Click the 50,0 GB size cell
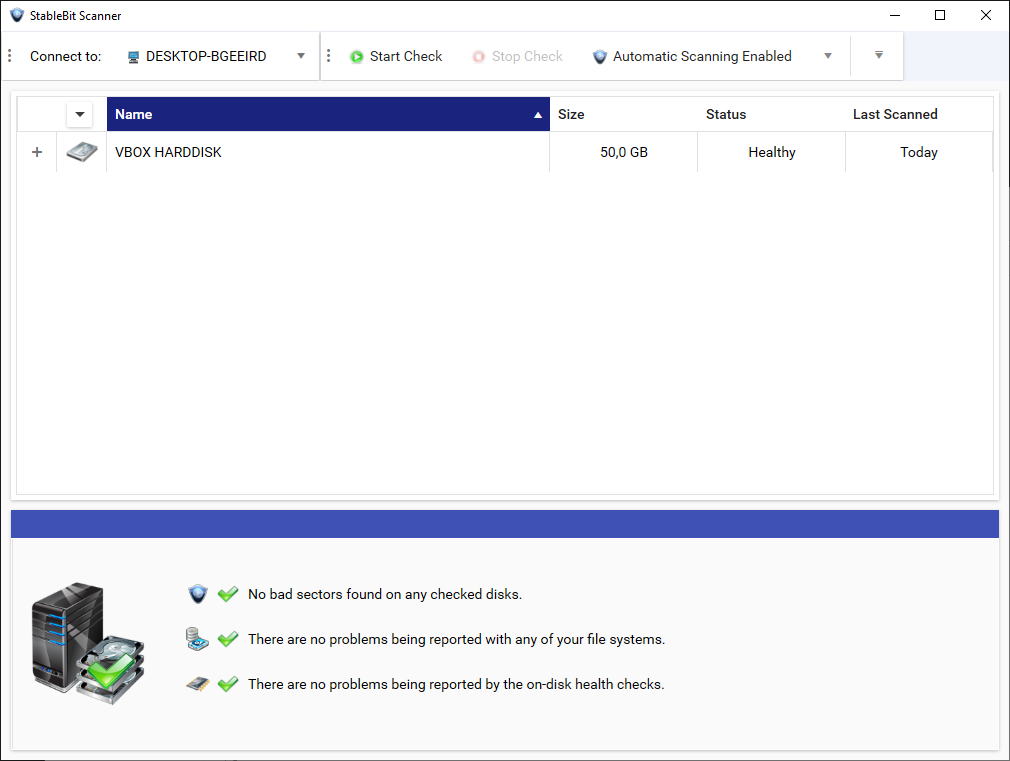Viewport: 1010px width, 761px height. 624,152
